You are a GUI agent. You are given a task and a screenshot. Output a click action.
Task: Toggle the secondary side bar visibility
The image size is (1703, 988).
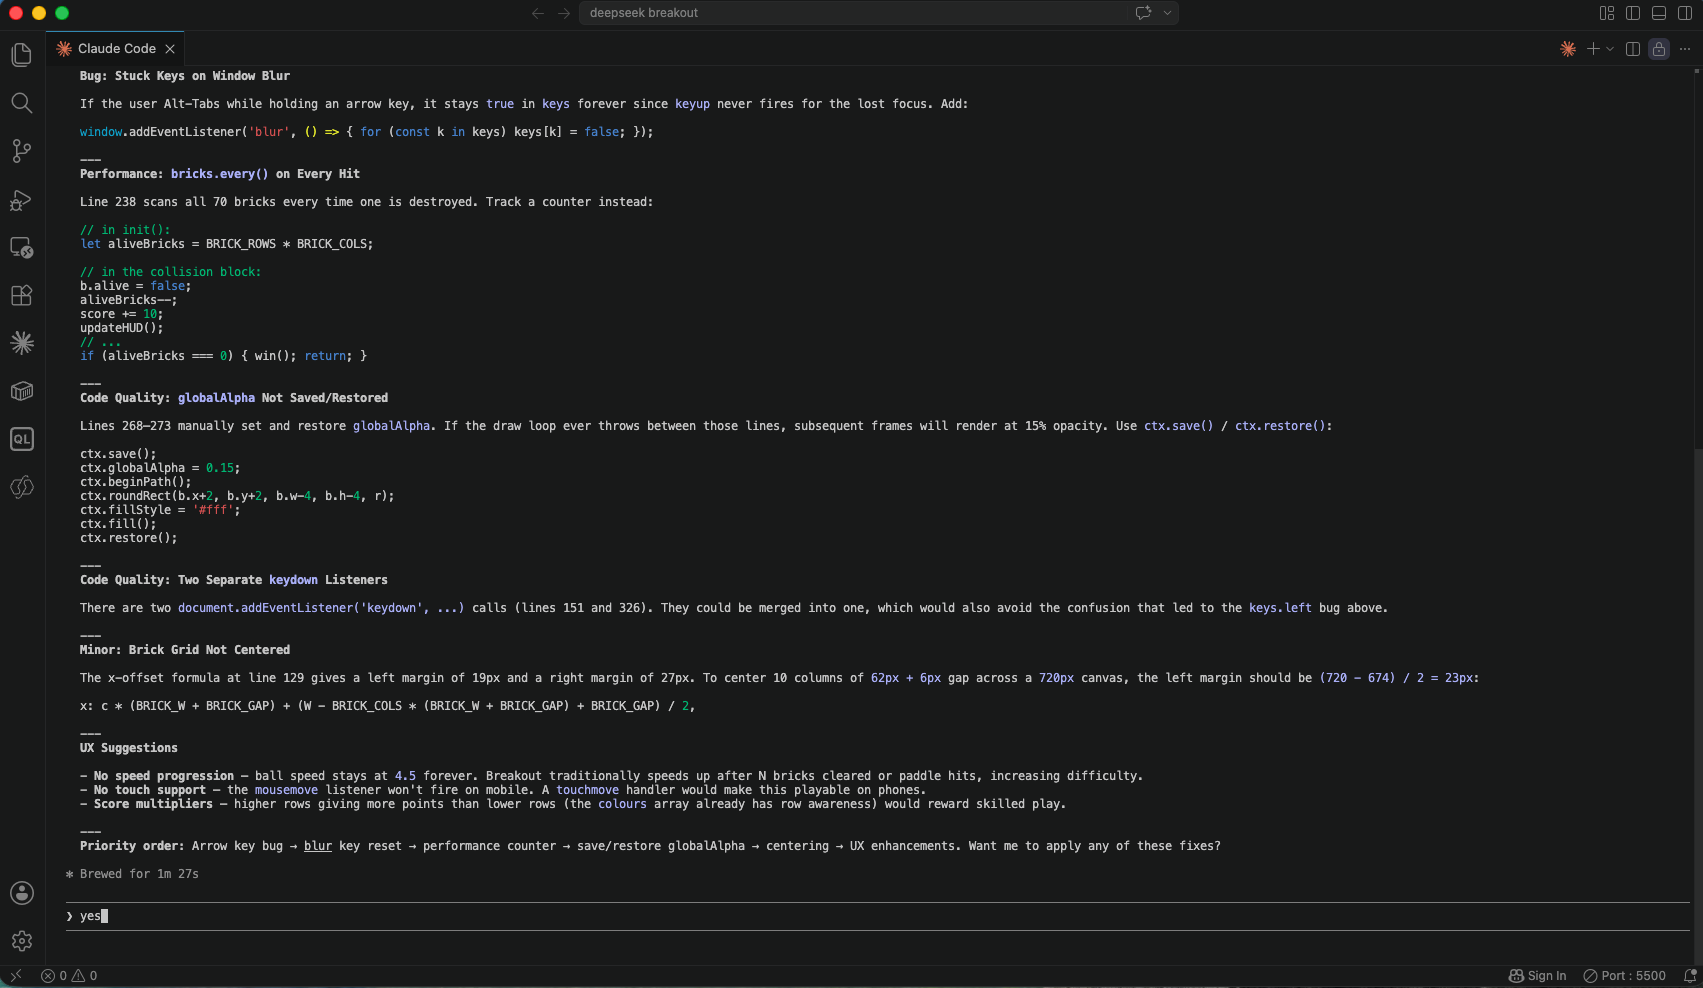point(1685,13)
